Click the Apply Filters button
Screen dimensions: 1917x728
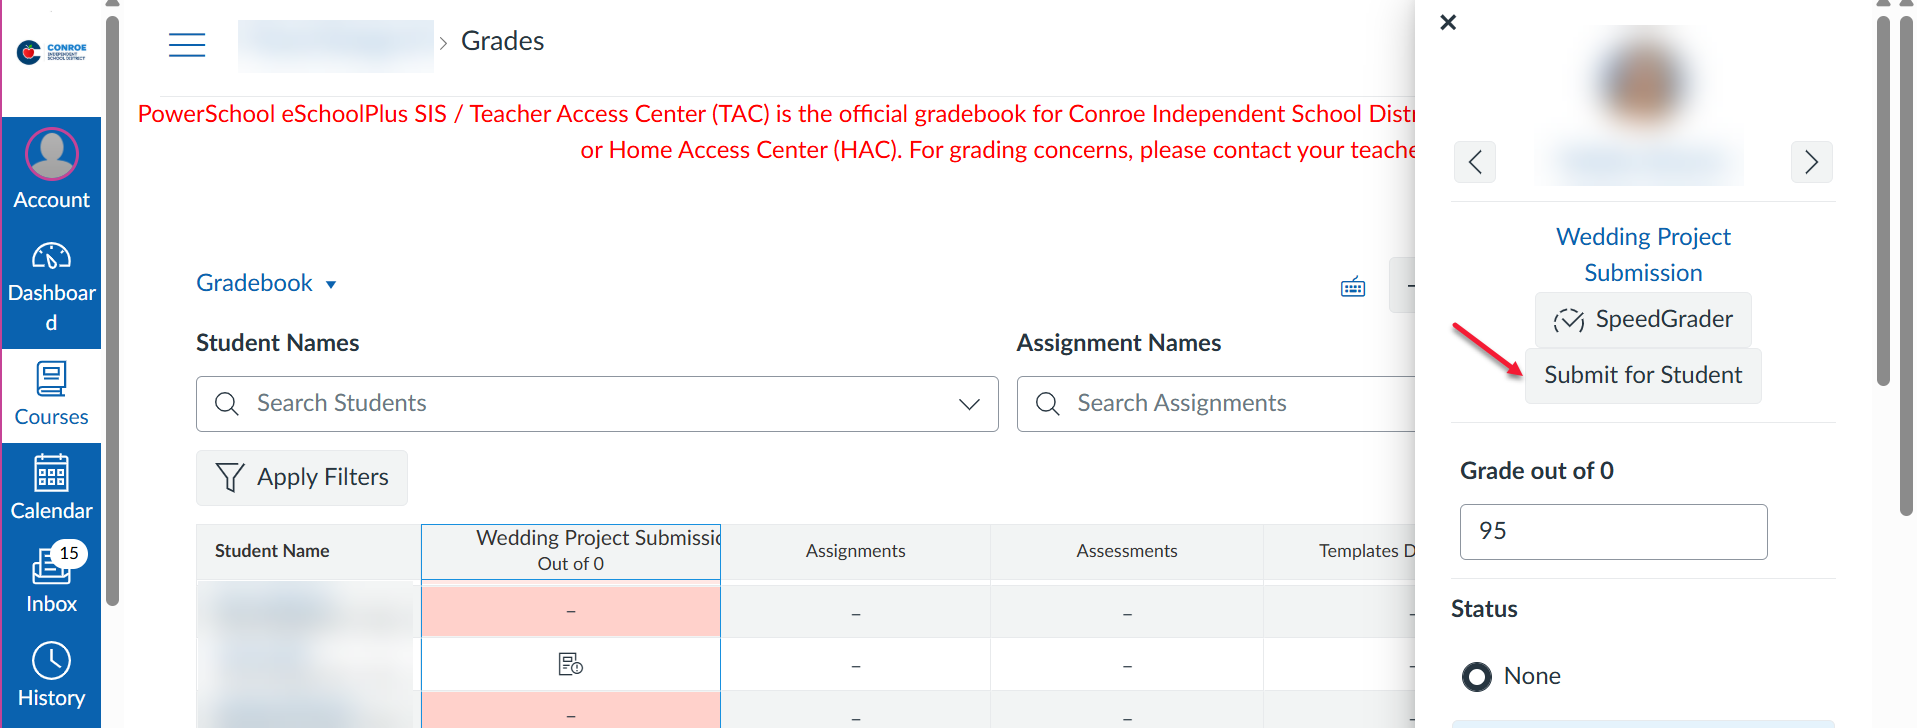click(x=302, y=478)
